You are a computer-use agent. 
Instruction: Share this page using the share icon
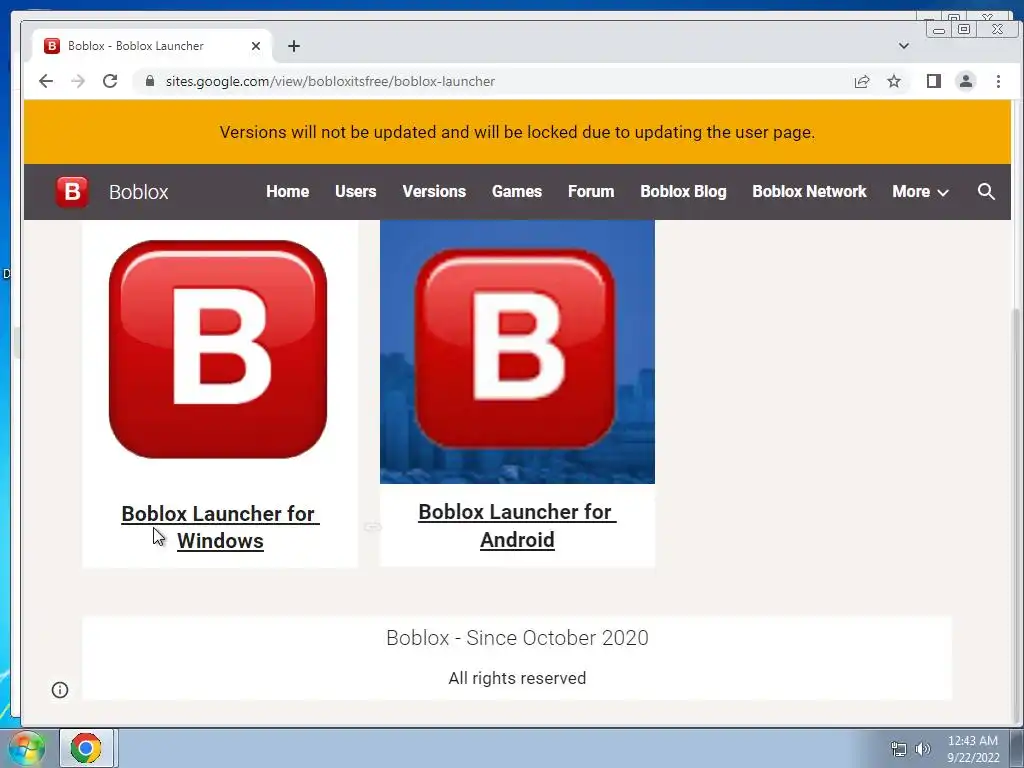pos(862,81)
